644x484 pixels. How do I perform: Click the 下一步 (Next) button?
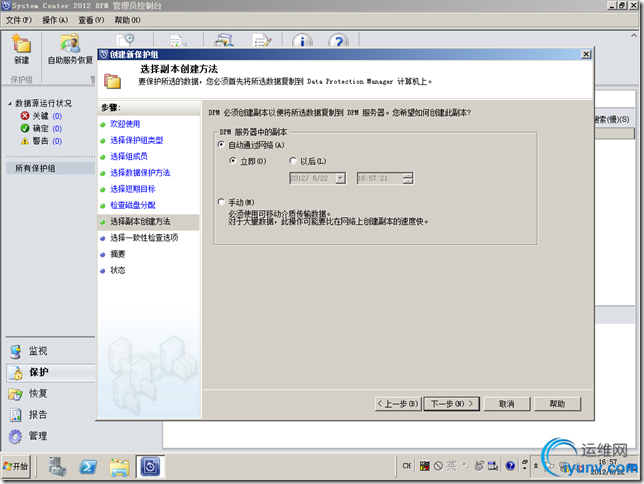pyautogui.click(x=452, y=404)
